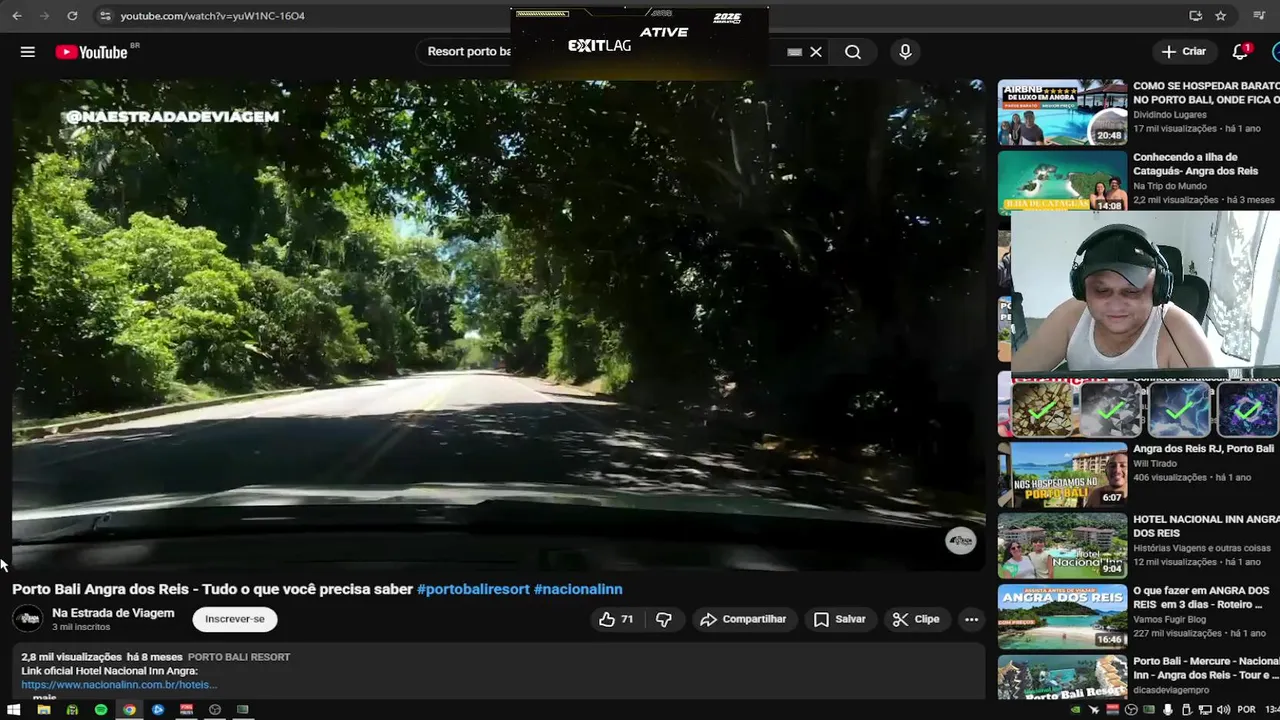This screenshot has height=720, width=1280.
Task: Open the on-screen keyboard in the search box
Action: pyautogui.click(x=795, y=52)
